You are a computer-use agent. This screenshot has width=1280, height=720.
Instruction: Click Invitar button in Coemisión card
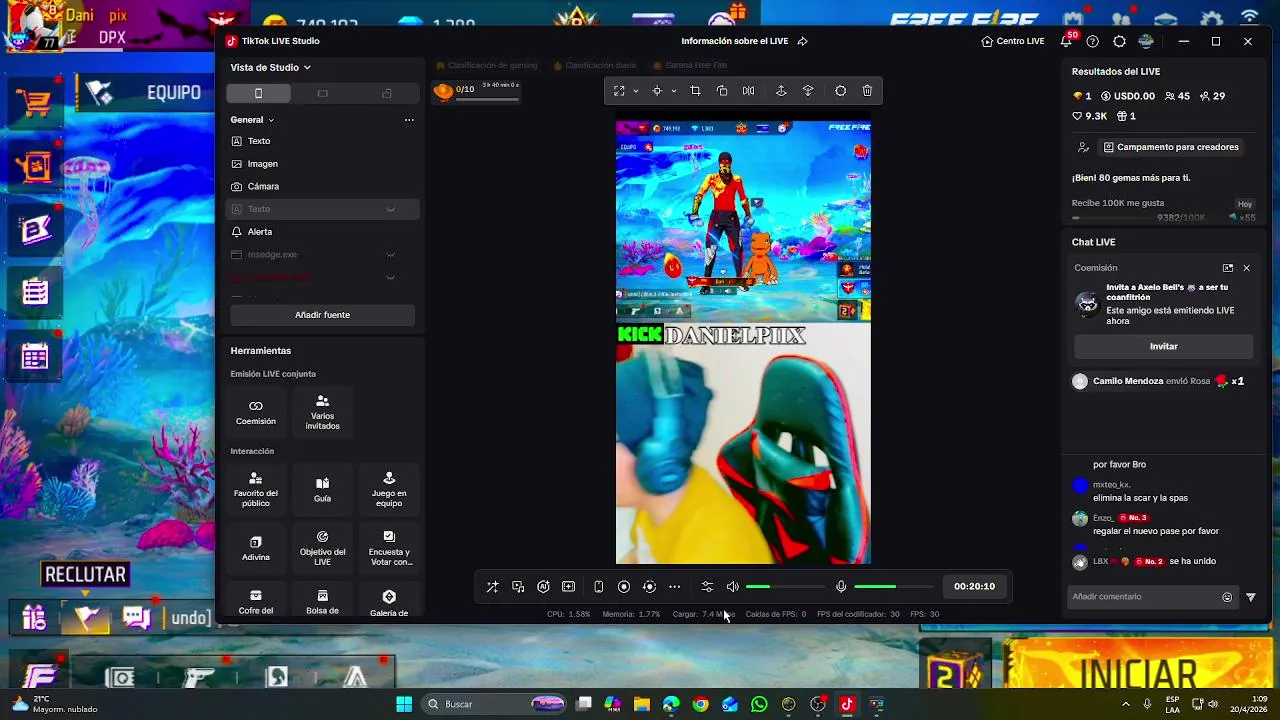(x=1163, y=346)
